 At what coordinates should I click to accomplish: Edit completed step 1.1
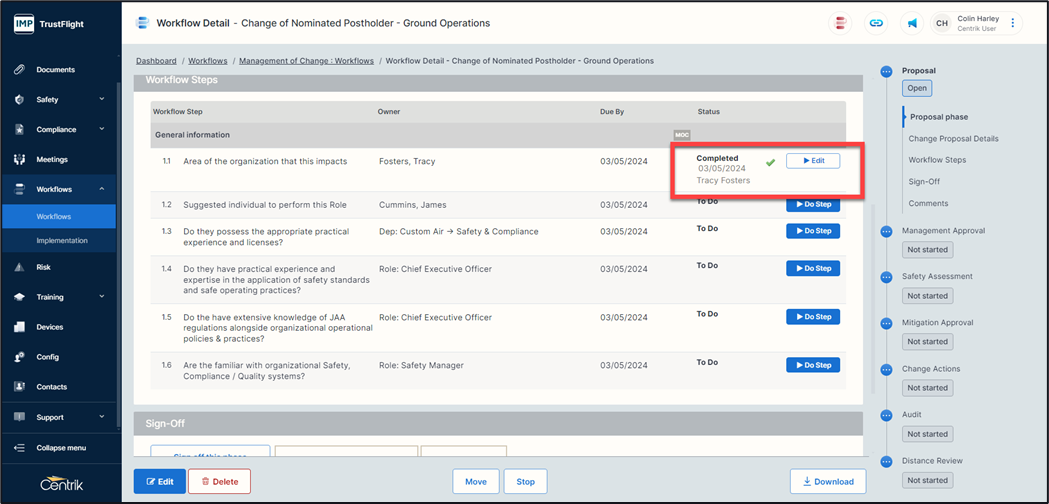point(812,161)
